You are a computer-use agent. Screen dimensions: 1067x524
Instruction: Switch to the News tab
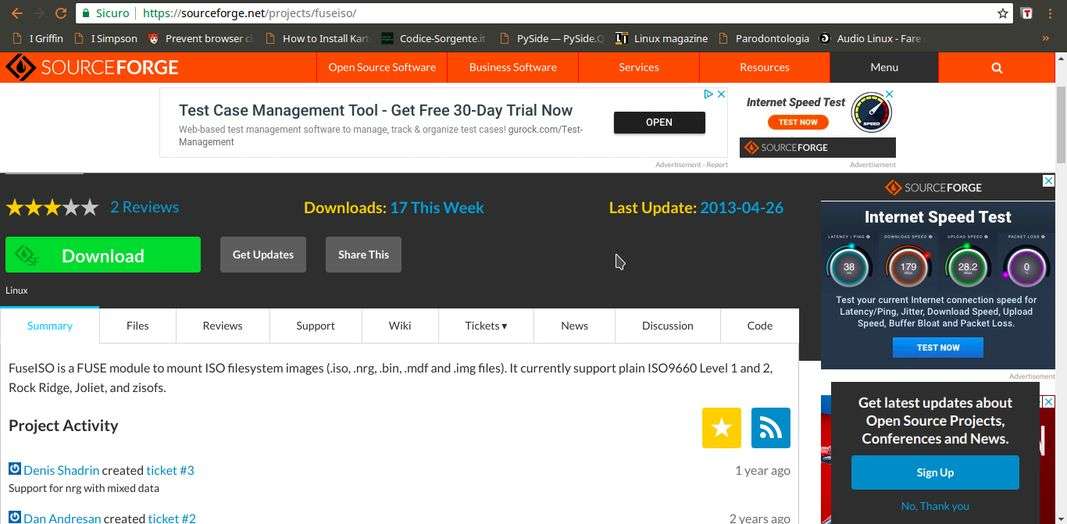coord(574,325)
